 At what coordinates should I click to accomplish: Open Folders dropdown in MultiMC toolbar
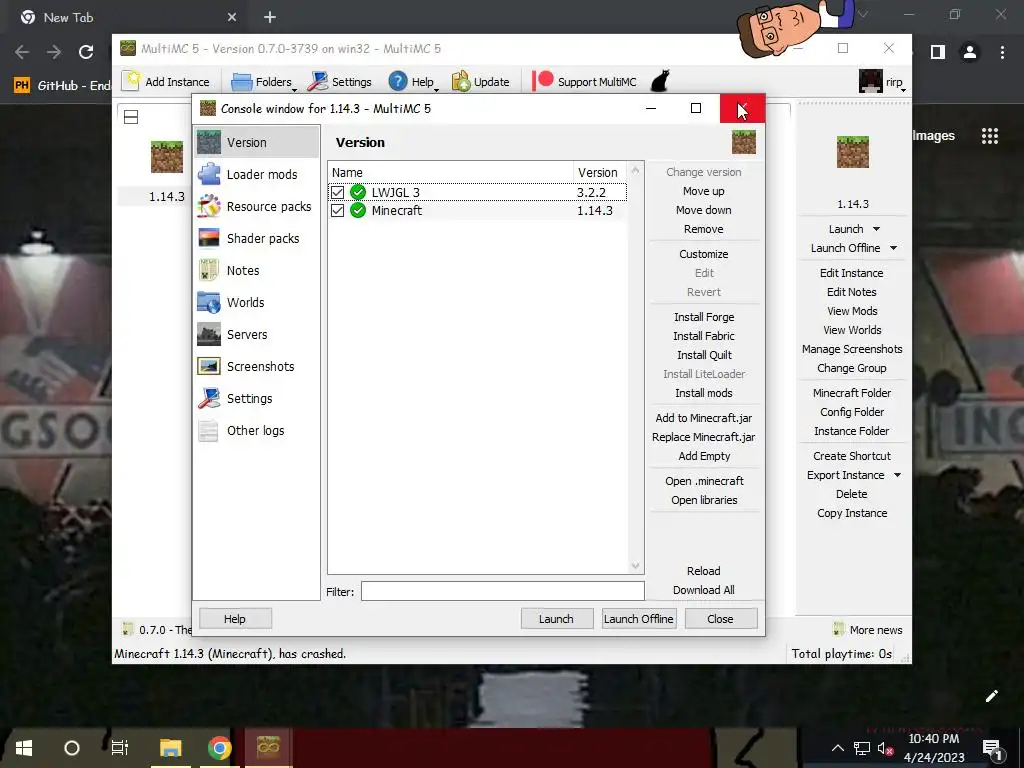(x=264, y=82)
